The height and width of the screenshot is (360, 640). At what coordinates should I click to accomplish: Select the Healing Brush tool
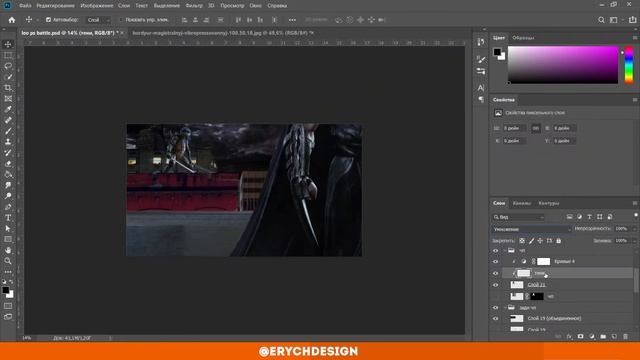point(8,120)
